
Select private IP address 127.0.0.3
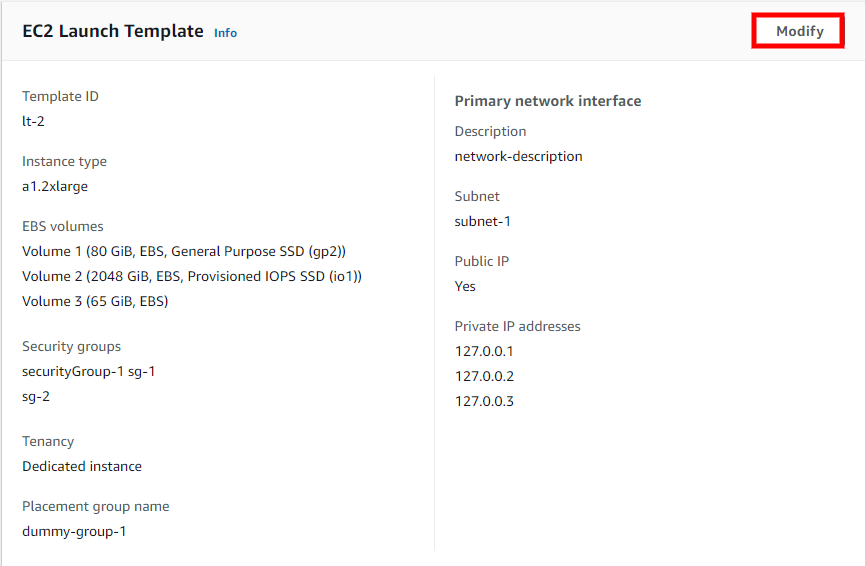(484, 401)
